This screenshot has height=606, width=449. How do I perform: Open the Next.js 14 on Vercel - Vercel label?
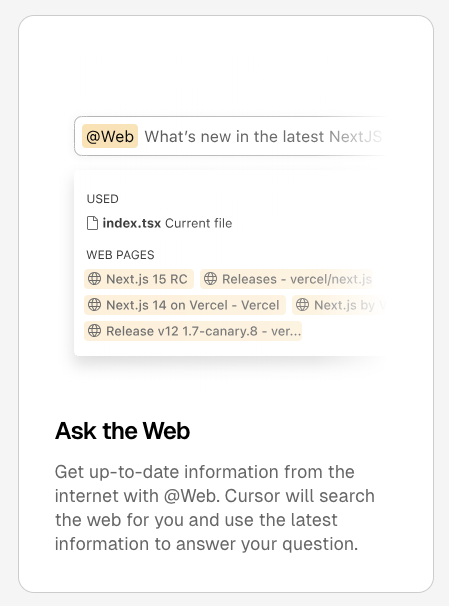192,305
